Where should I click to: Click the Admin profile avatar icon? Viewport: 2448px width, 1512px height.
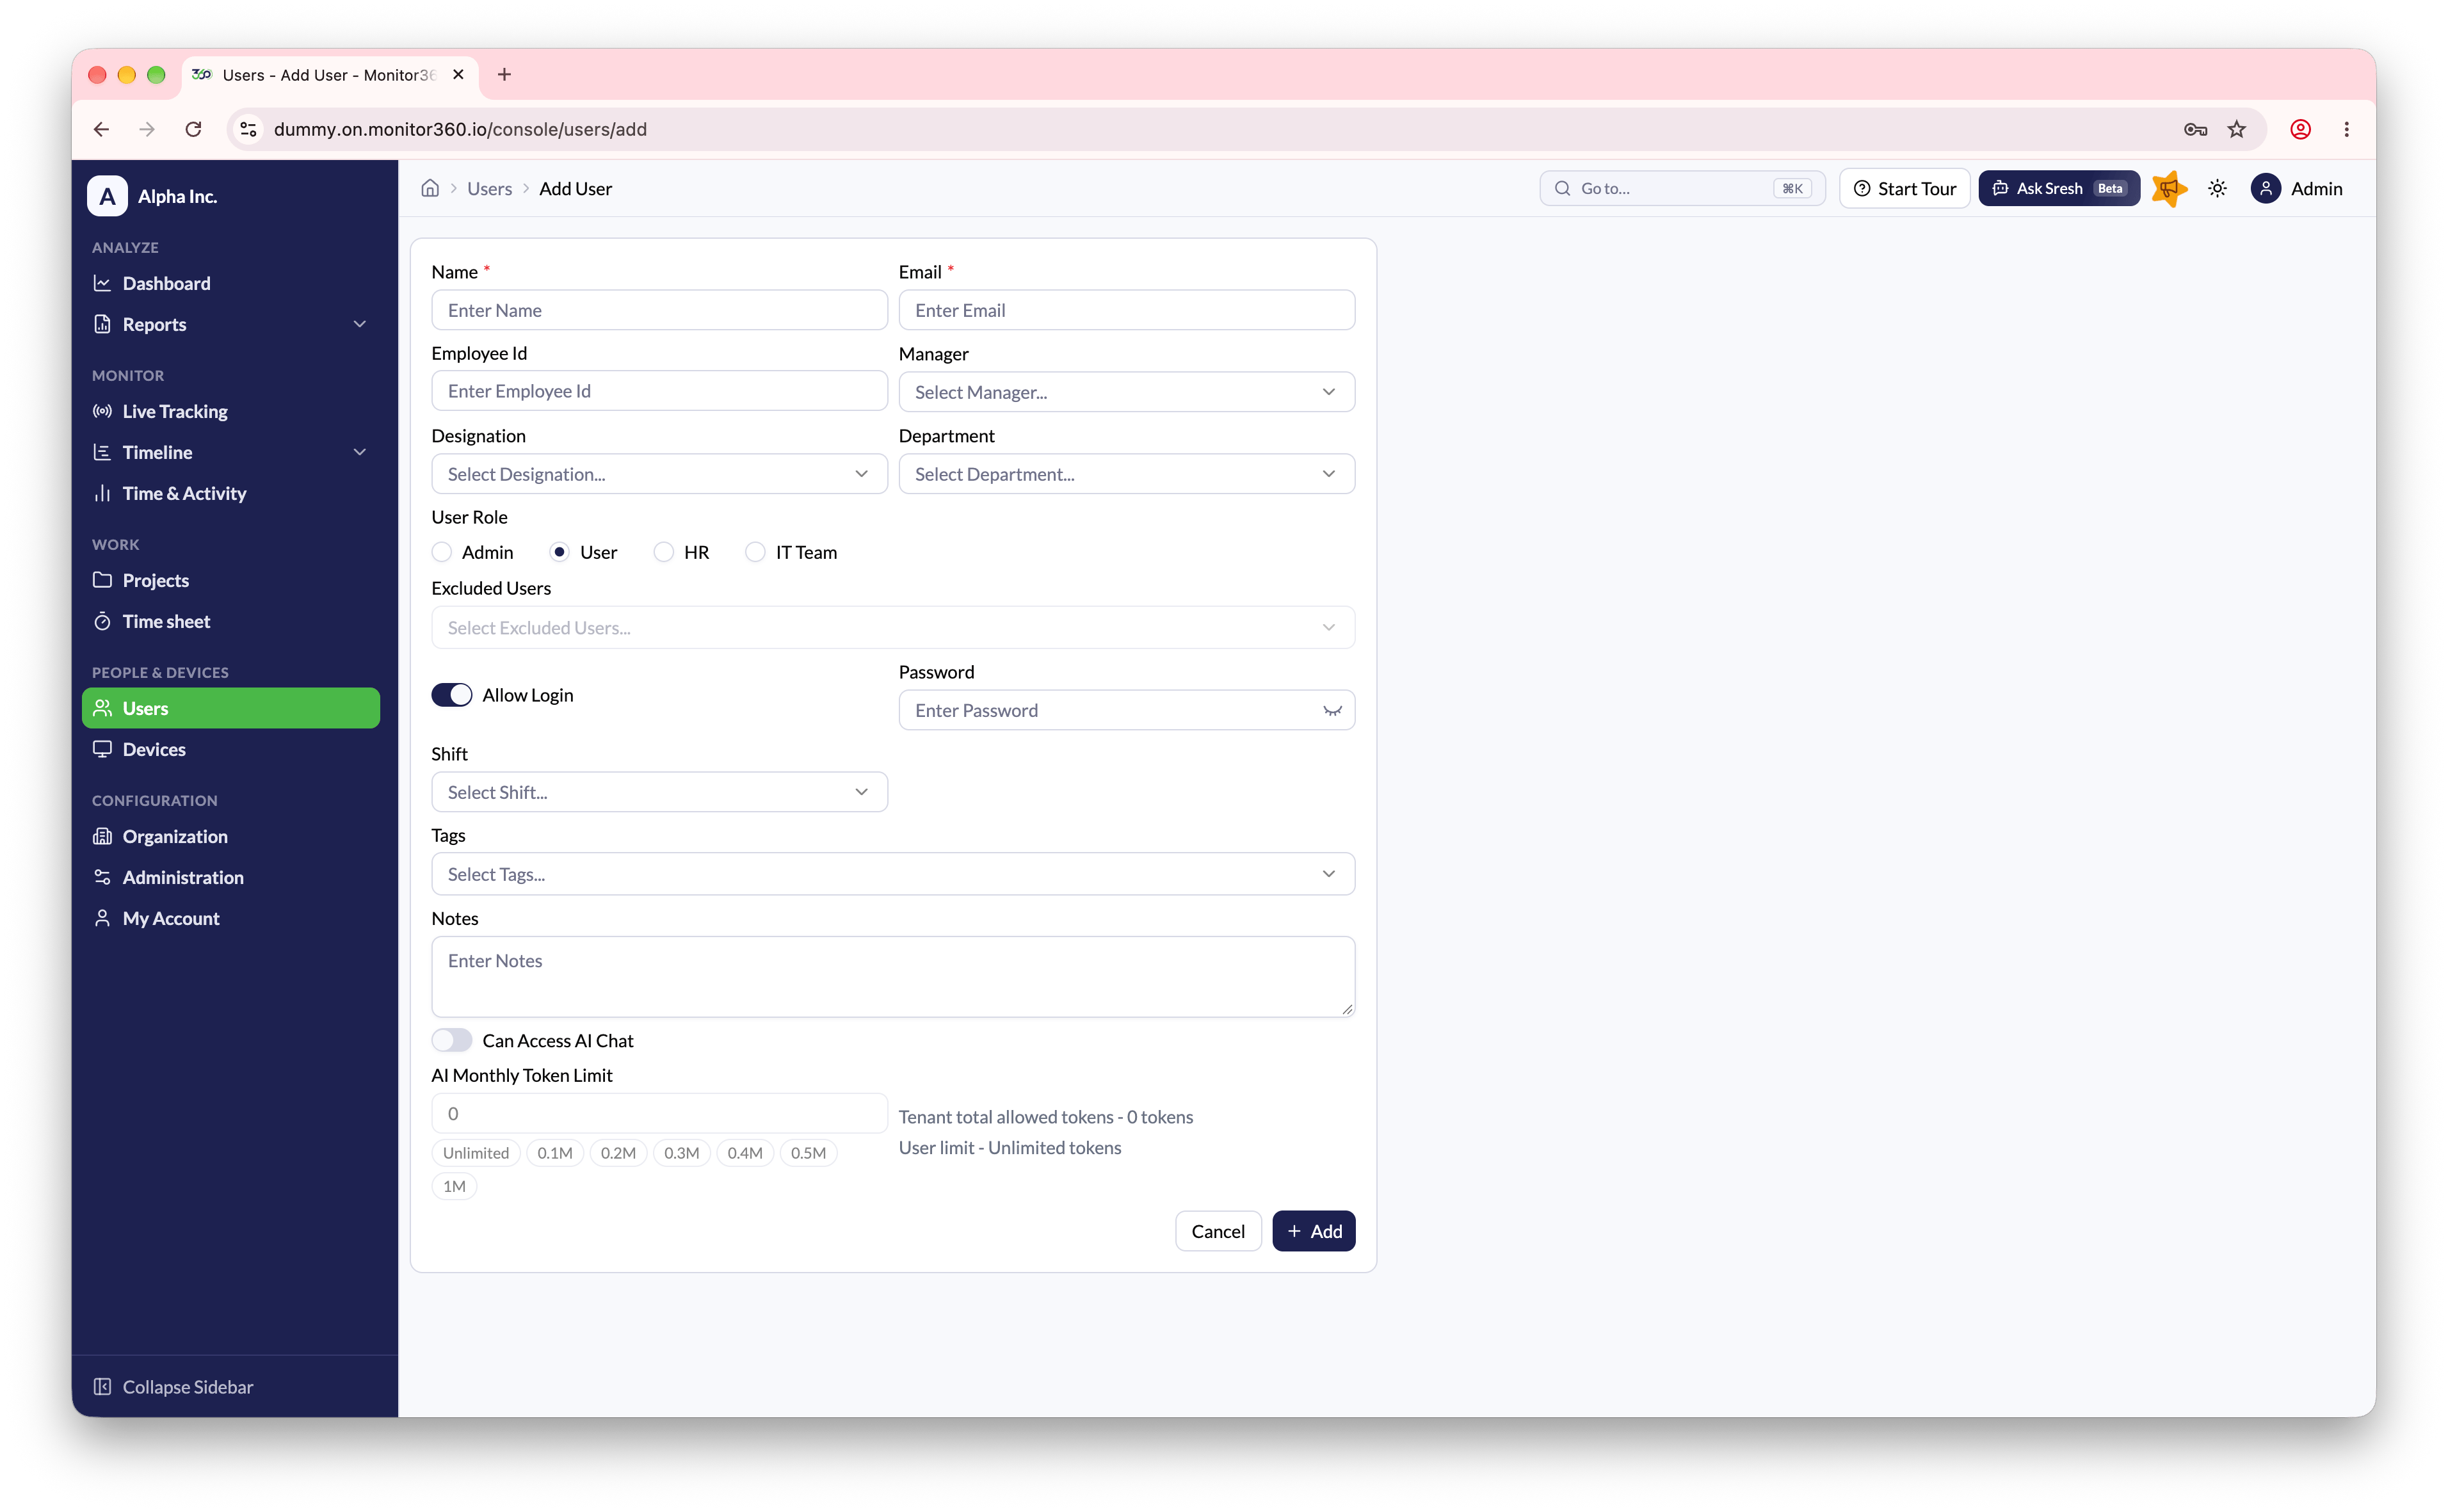[x=2266, y=188]
